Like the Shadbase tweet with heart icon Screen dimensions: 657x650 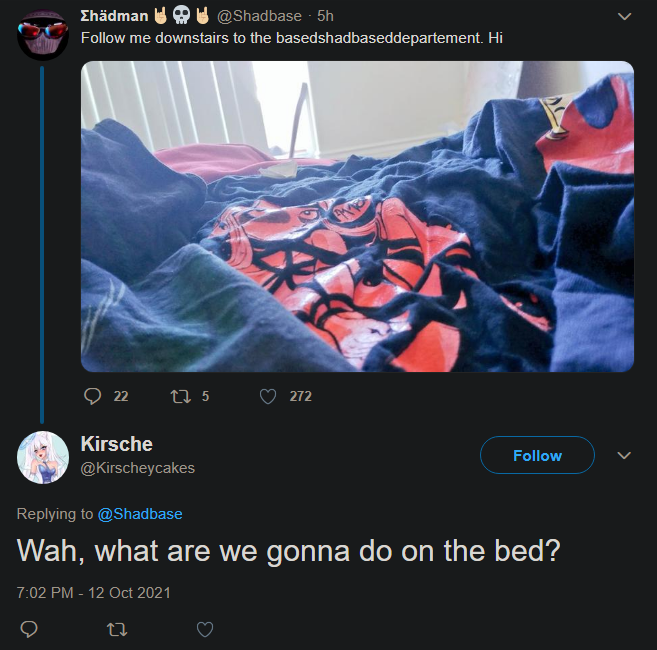268,396
